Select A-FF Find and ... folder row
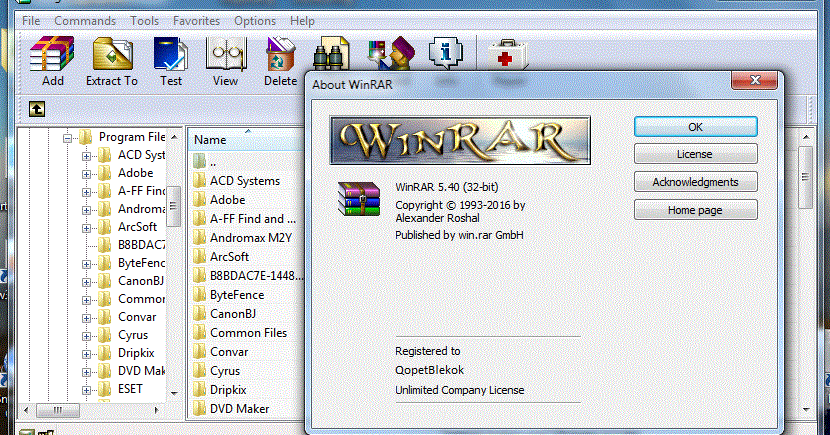The height and width of the screenshot is (435, 830). [x=247, y=219]
